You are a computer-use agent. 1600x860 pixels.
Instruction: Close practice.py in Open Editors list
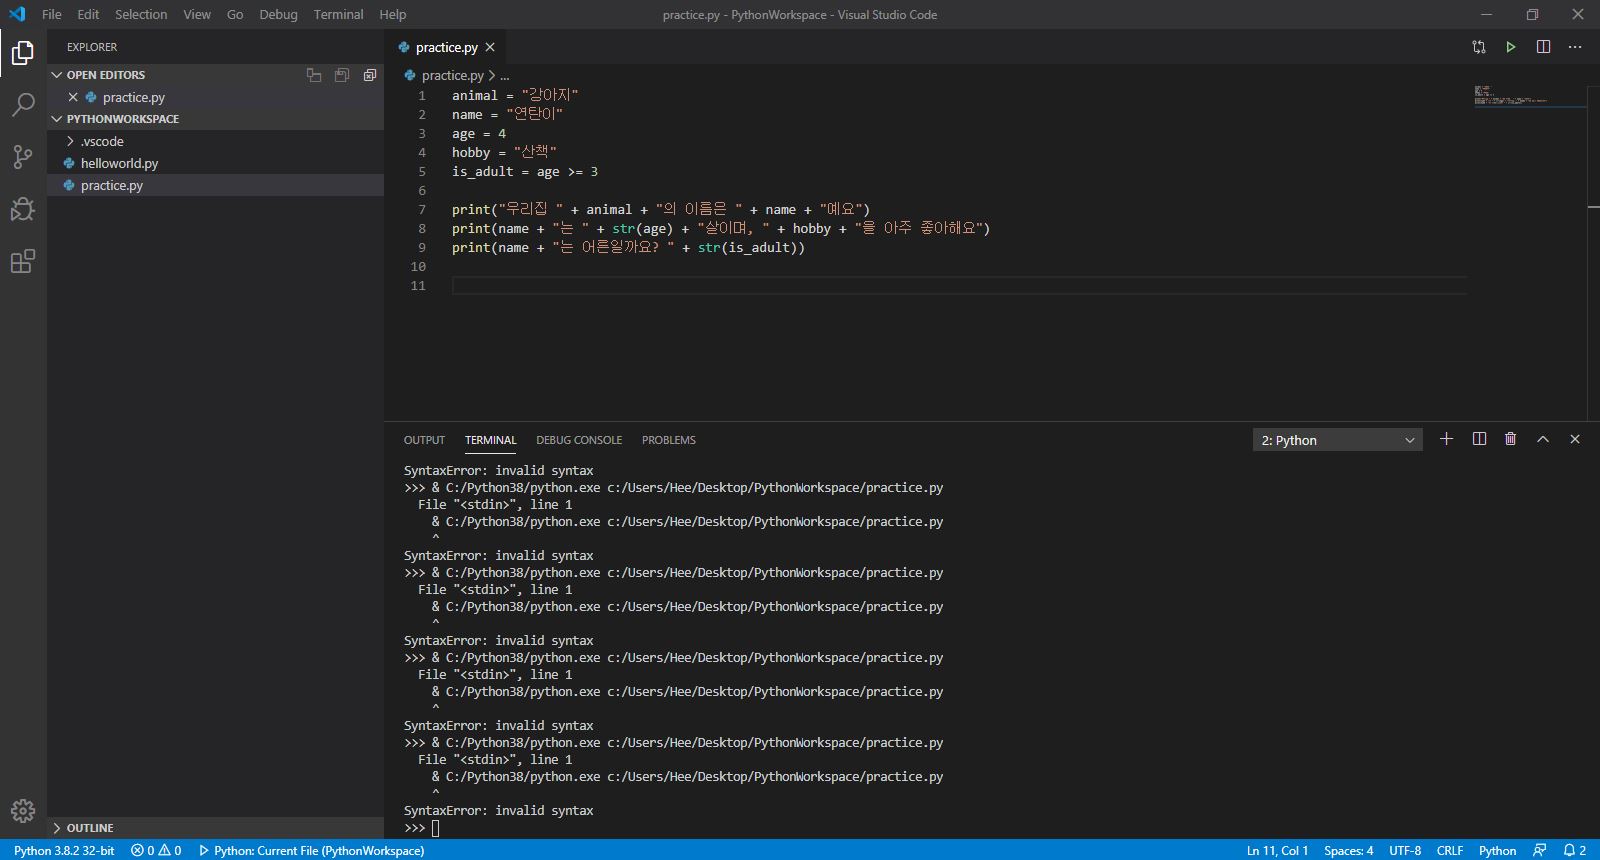click(73, 97)
